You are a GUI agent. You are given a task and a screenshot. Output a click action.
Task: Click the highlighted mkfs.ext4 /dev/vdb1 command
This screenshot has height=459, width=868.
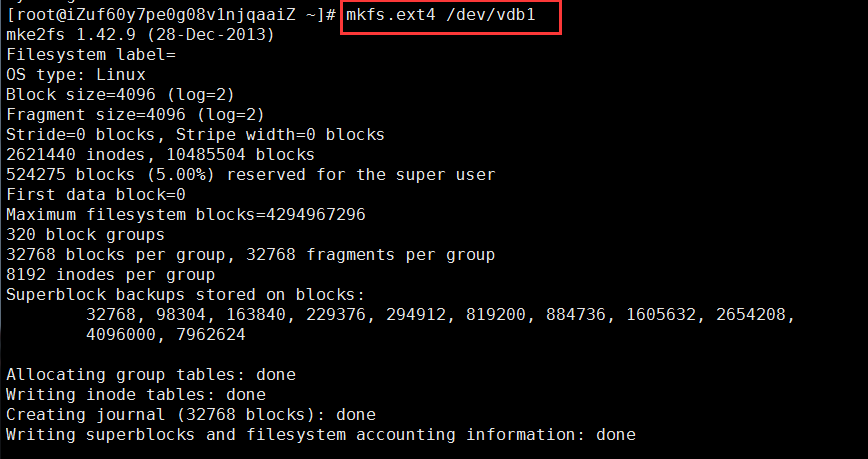click(450, 16)
